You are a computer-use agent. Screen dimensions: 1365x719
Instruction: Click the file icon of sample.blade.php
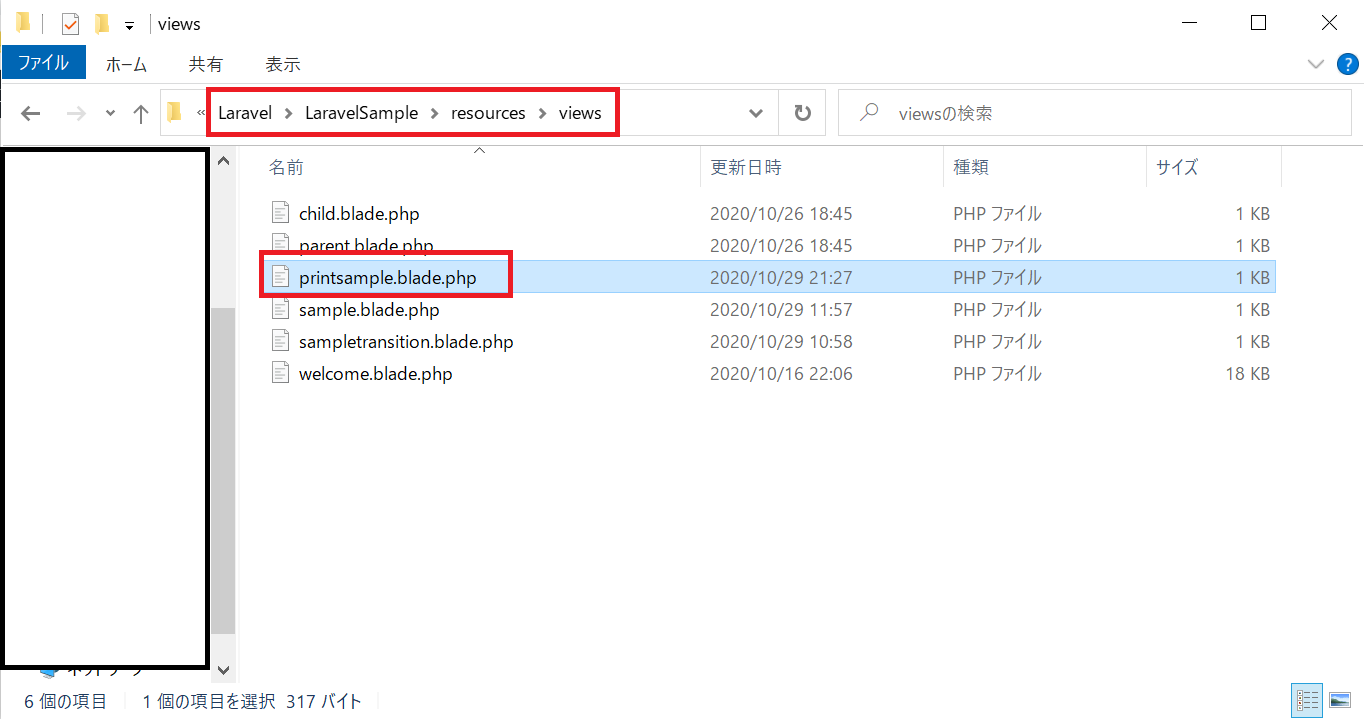click(280, 308)
